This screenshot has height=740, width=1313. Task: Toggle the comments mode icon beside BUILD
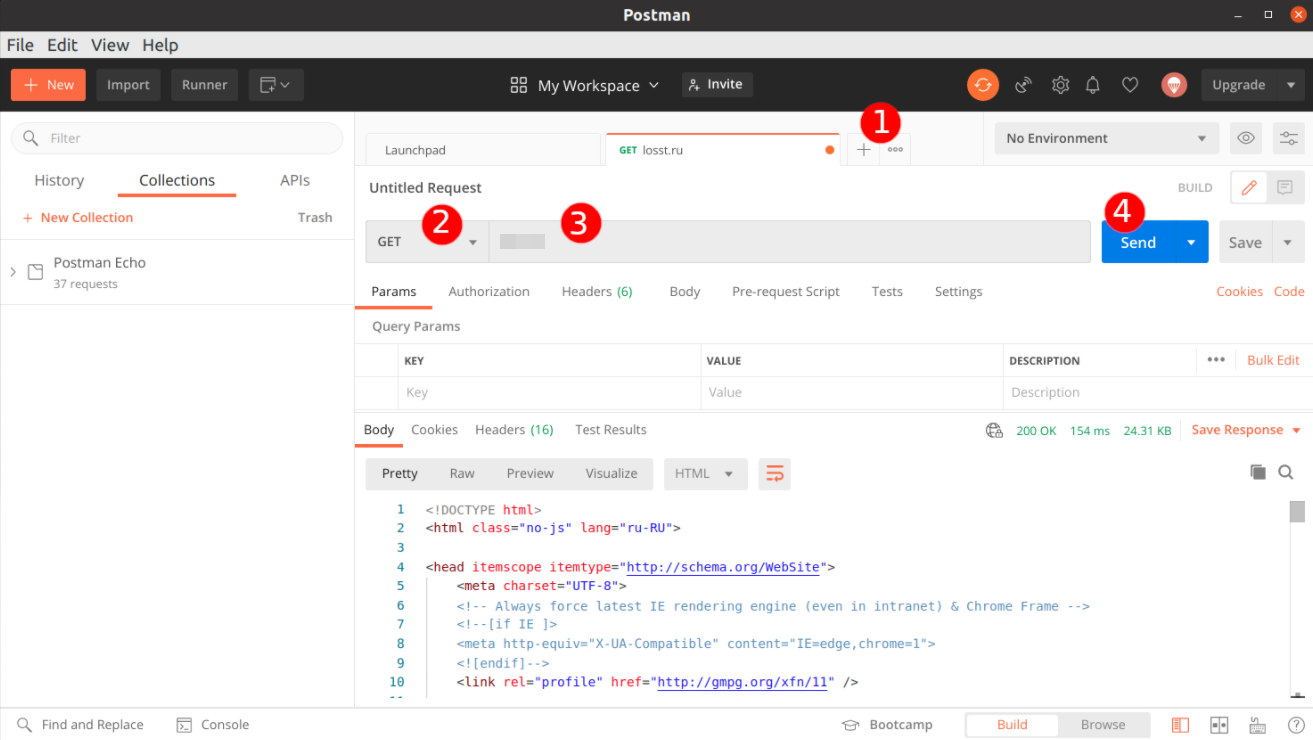[x=1285, y=187]
